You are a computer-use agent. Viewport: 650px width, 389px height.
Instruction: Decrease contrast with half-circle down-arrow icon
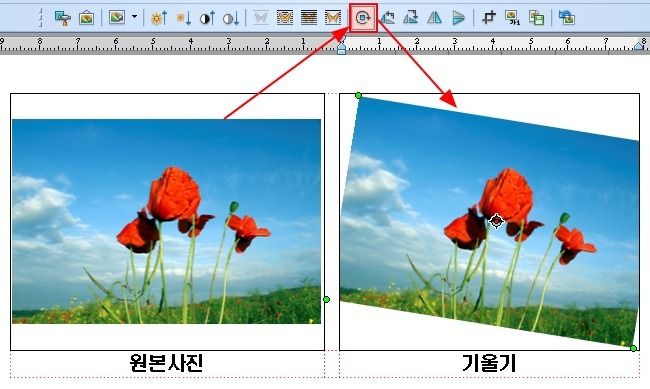(x=231, y=18)
